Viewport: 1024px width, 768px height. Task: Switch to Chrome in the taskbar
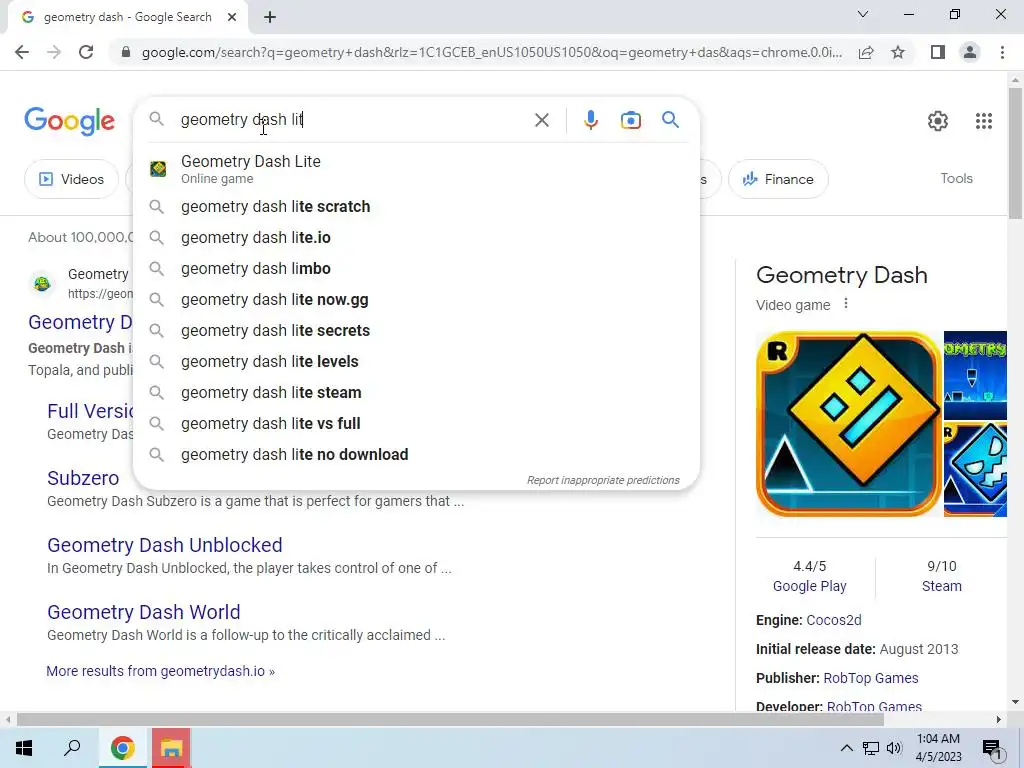click(x=122, y=748)
